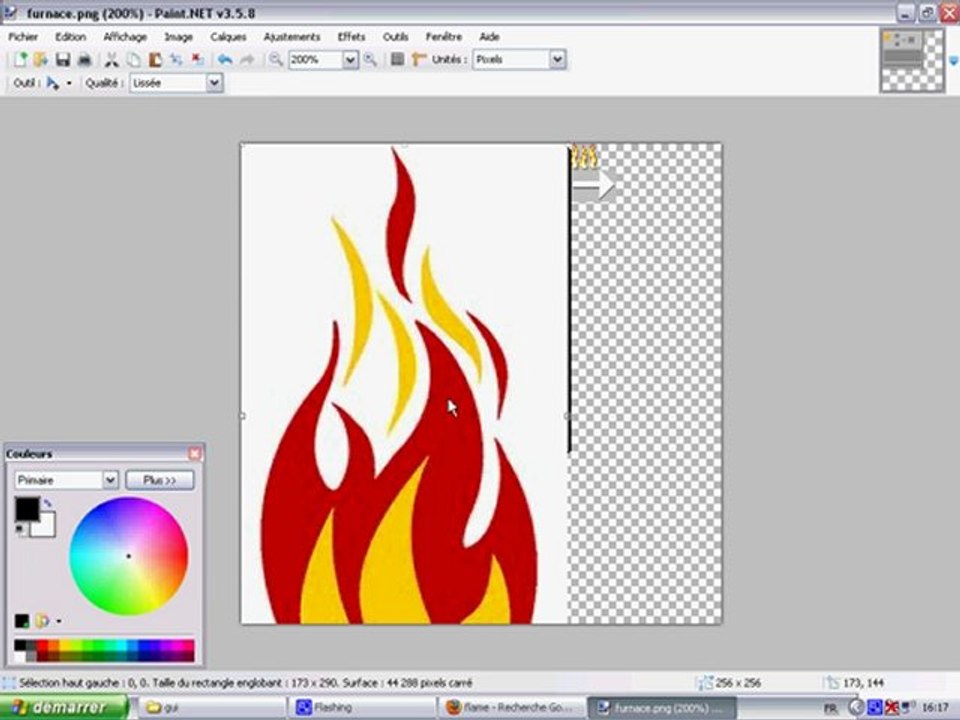960x720 pixels.
Task: Click the palette management icon
Action: tap(42, 621)
